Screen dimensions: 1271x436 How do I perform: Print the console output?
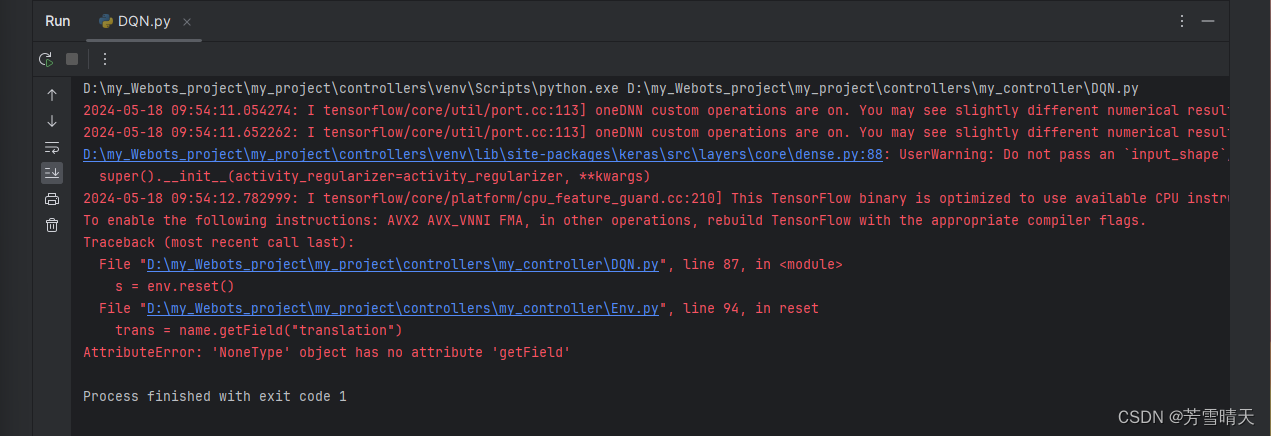pos(52,199)
